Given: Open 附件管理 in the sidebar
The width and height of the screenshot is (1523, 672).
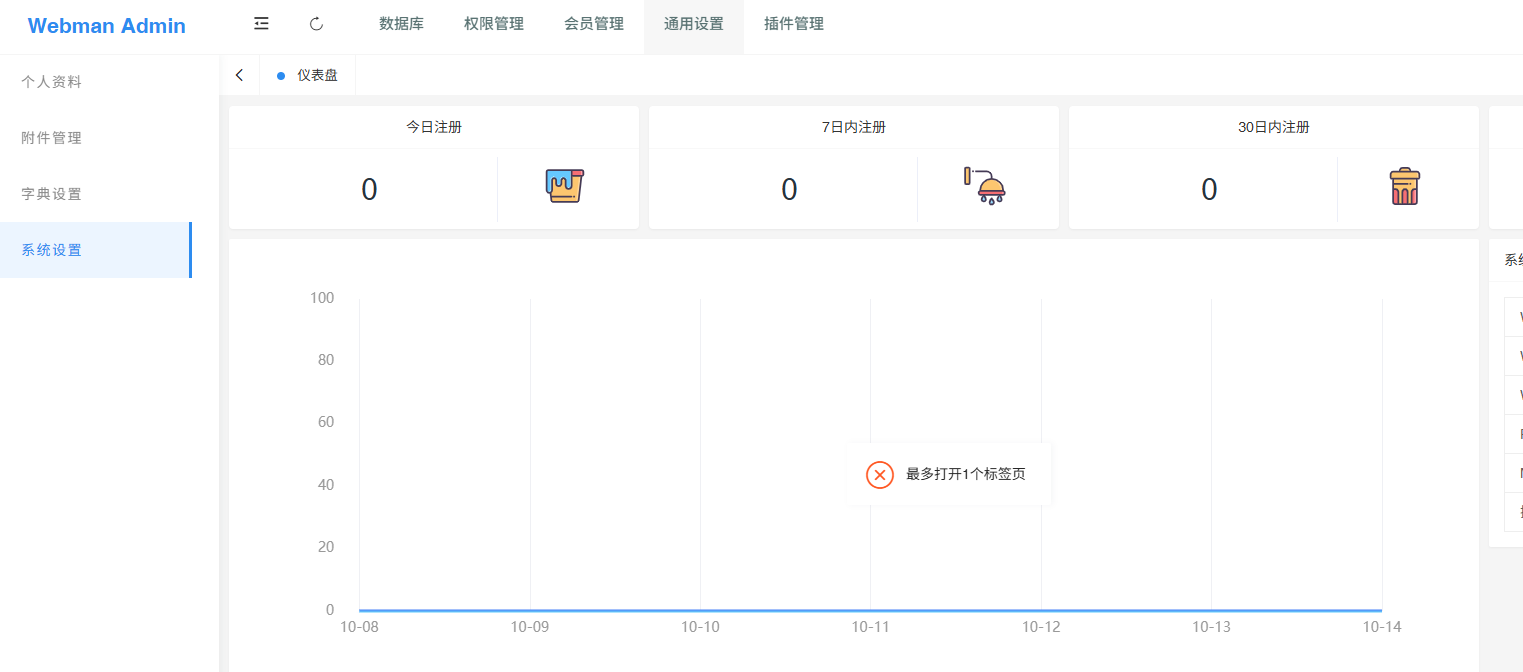Looking at the screenshot, I should (52, 138).
